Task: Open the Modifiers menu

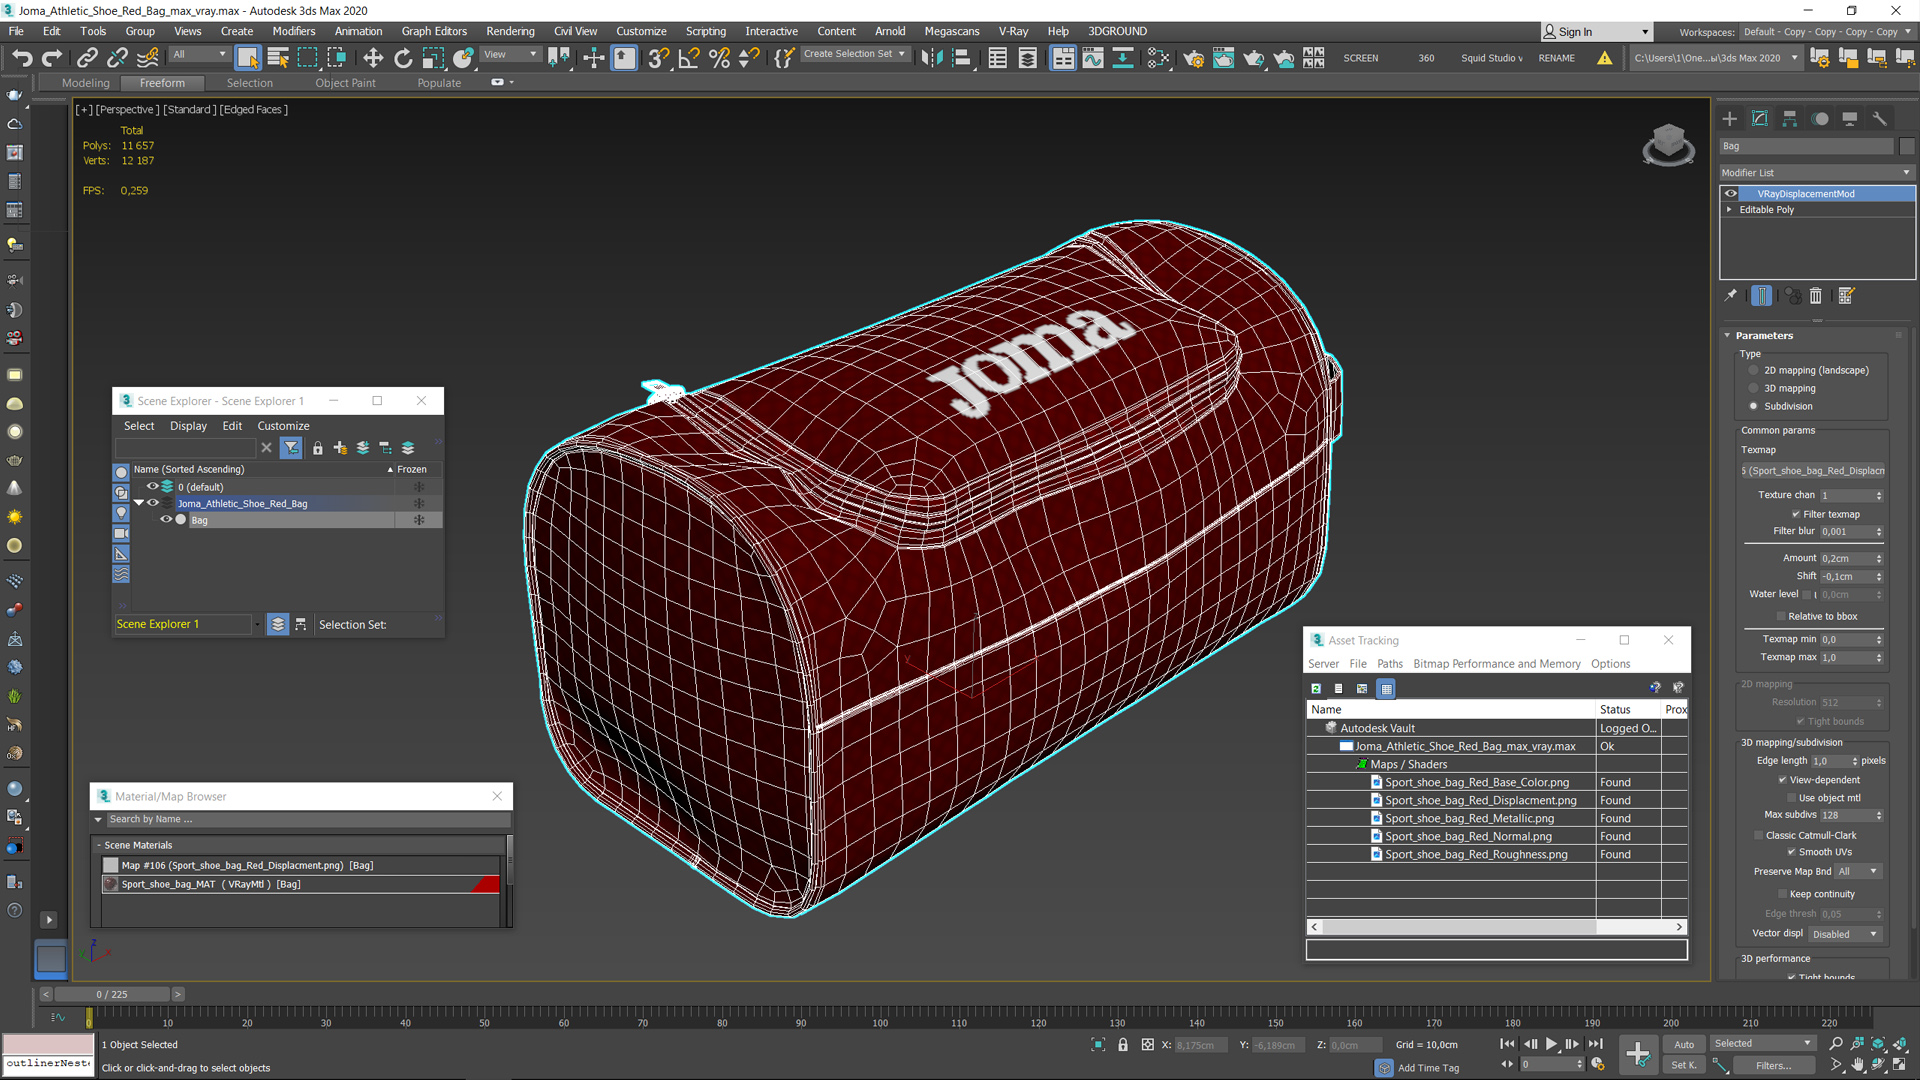Action: [293, 31]
